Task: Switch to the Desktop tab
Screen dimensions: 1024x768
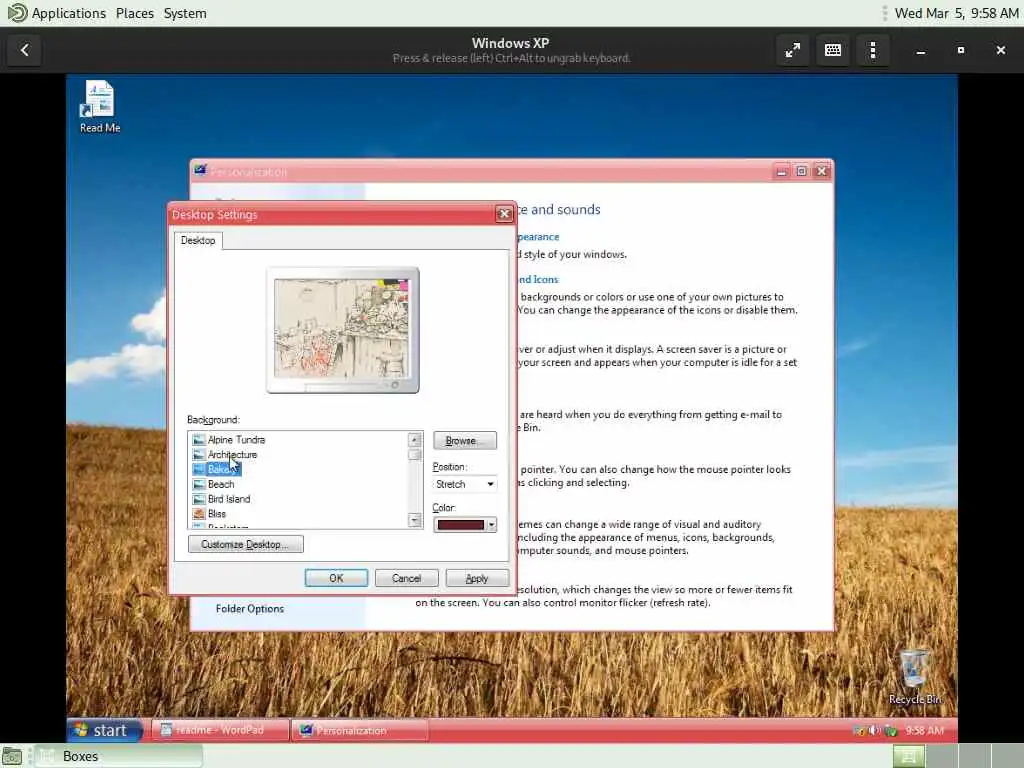Action: click(198, 240)
